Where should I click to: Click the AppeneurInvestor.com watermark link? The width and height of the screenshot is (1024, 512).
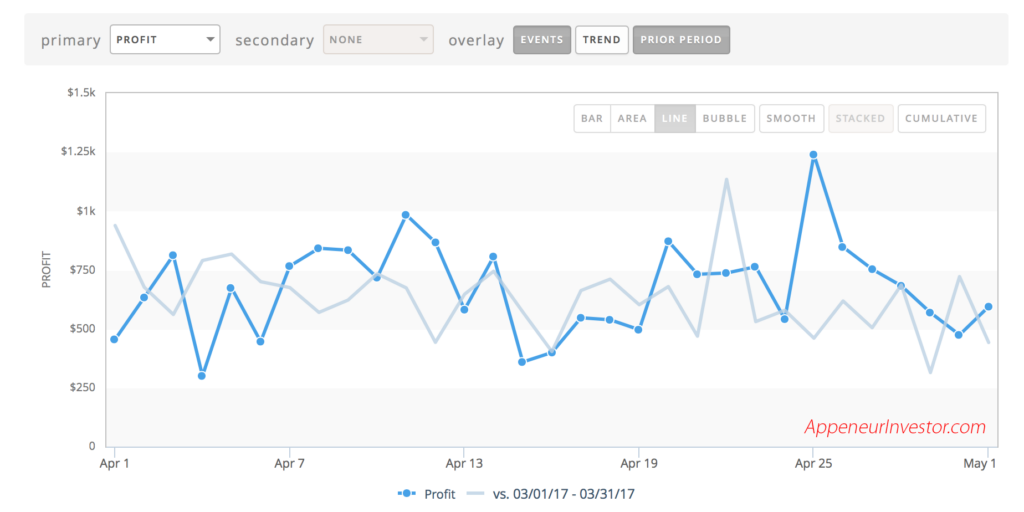895,427
